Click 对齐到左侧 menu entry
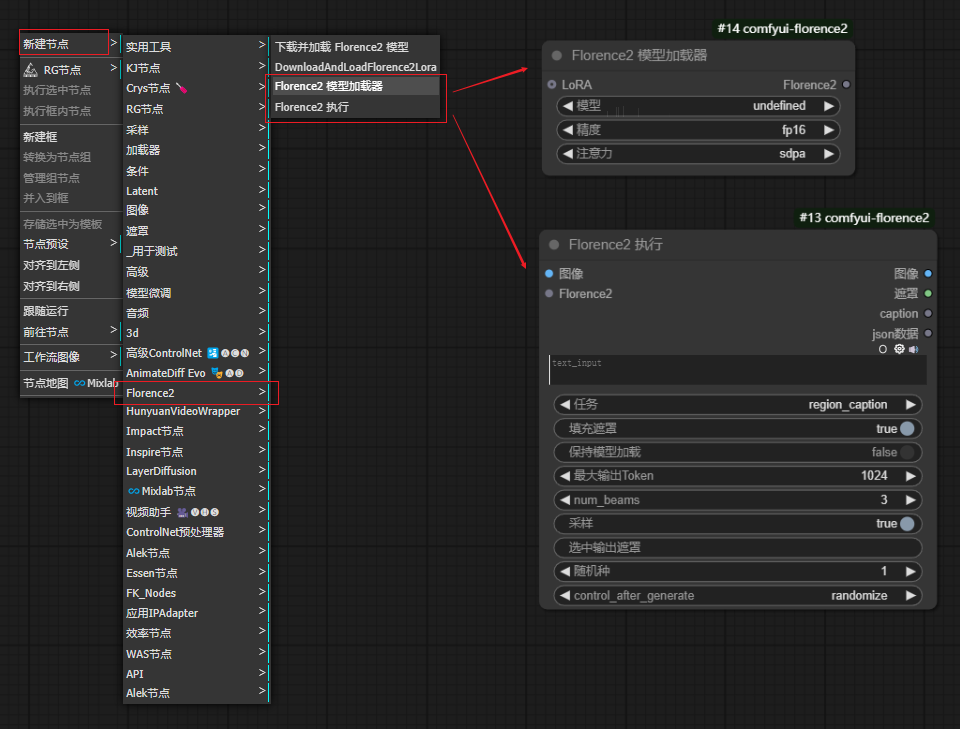This screenshot has width=960, height=729. (x=70, y=265)
